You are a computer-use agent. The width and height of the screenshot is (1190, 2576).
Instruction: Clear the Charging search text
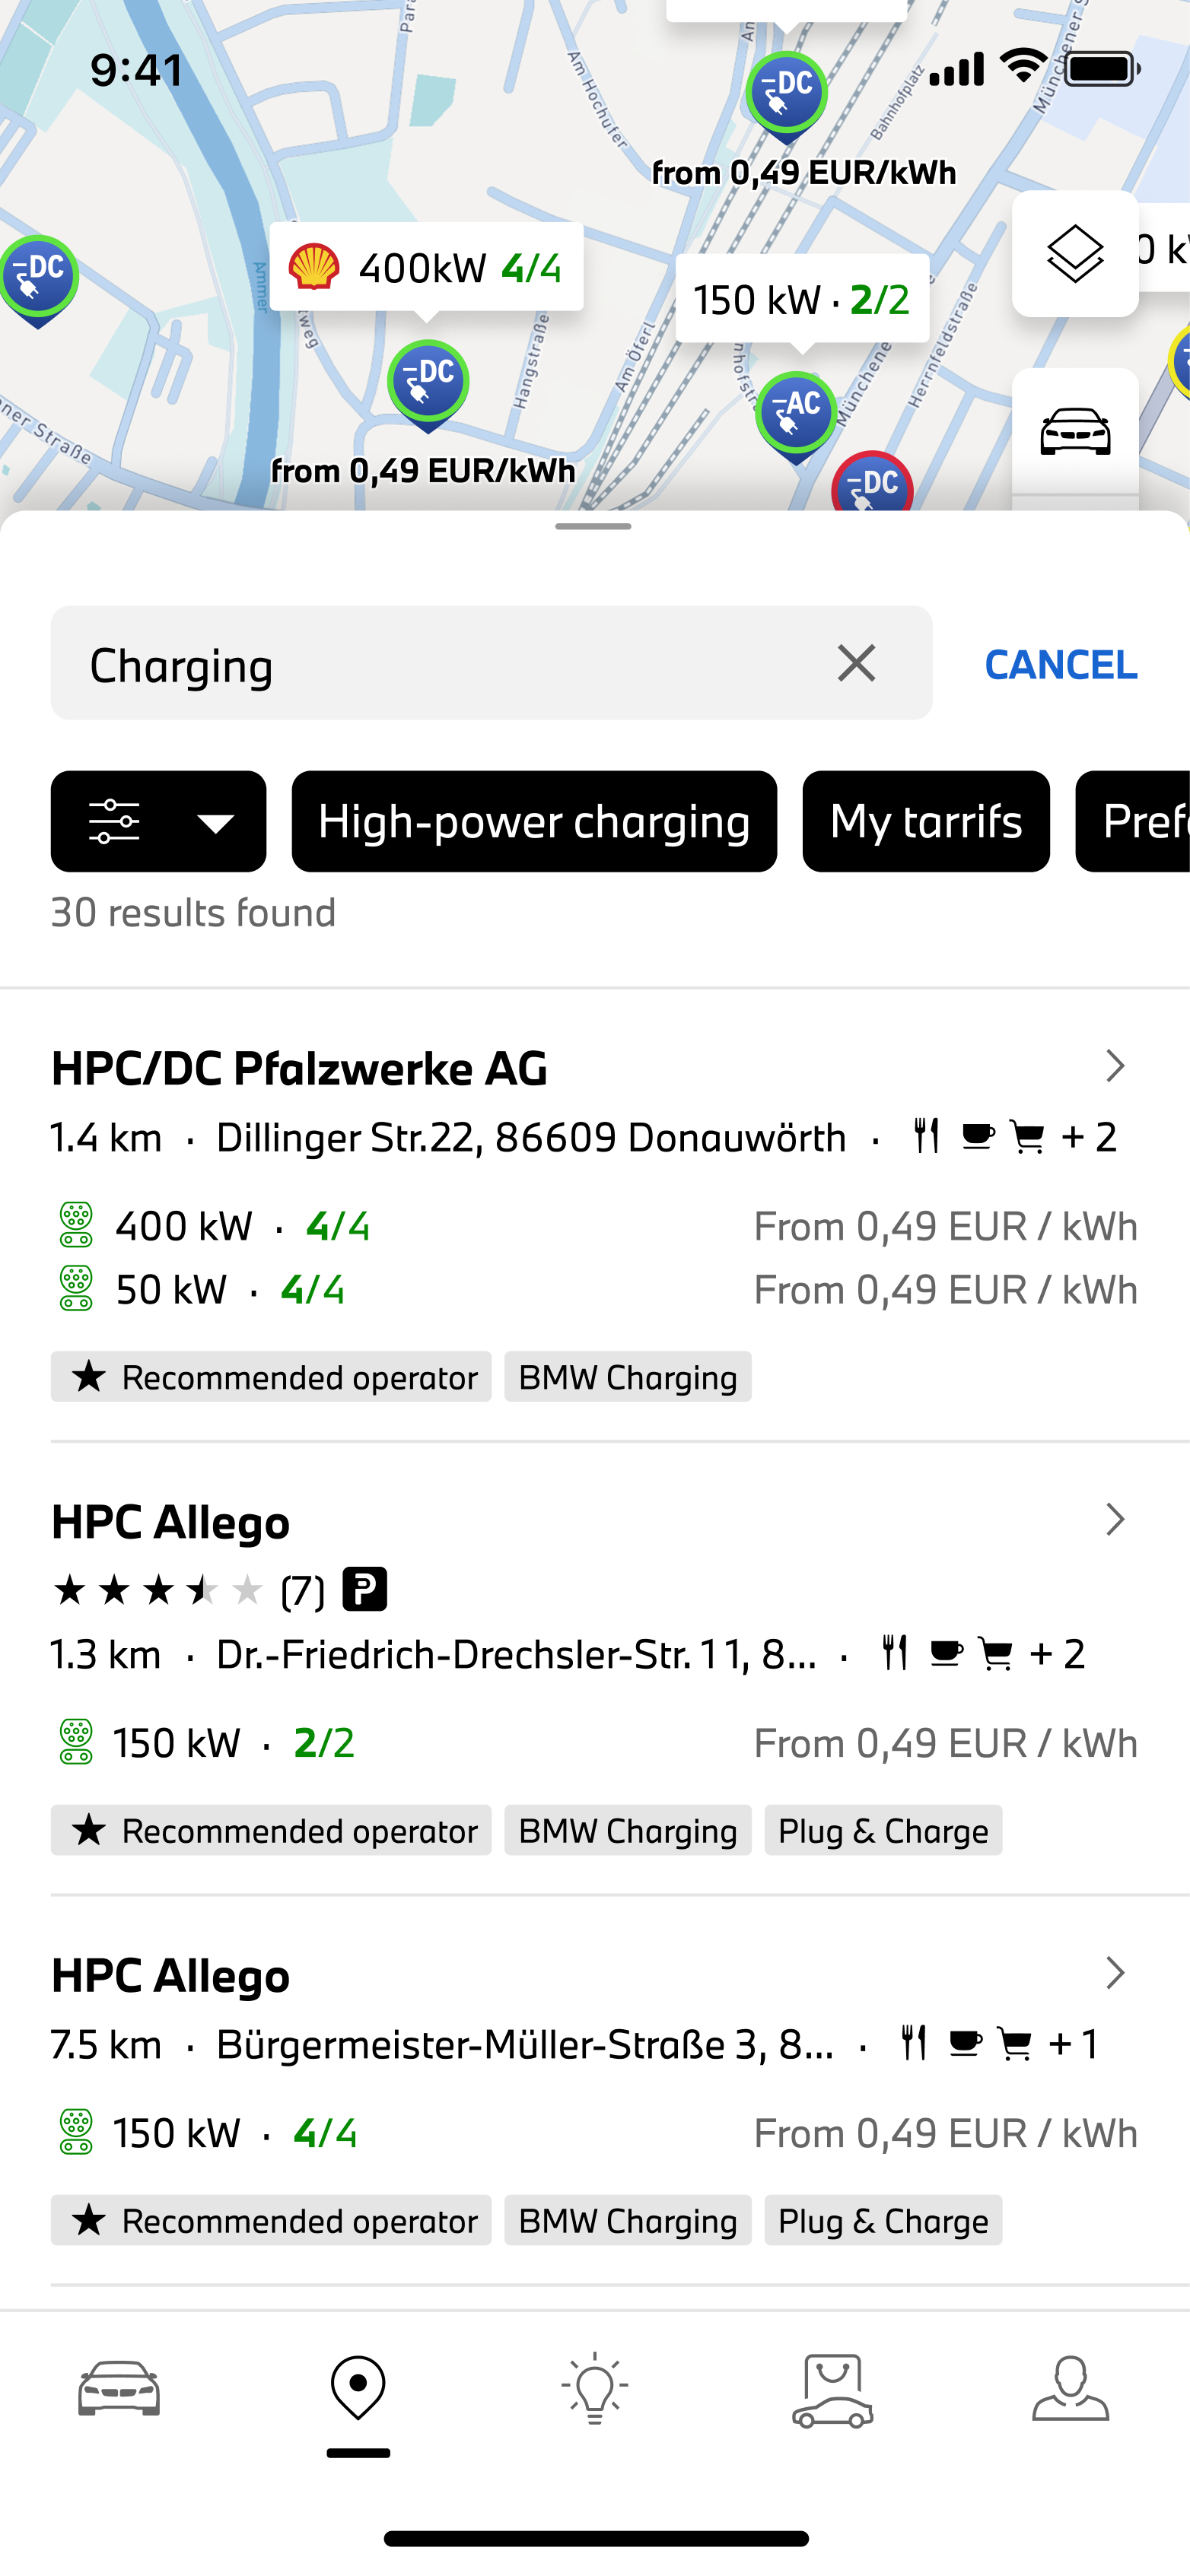coord(857,663)
